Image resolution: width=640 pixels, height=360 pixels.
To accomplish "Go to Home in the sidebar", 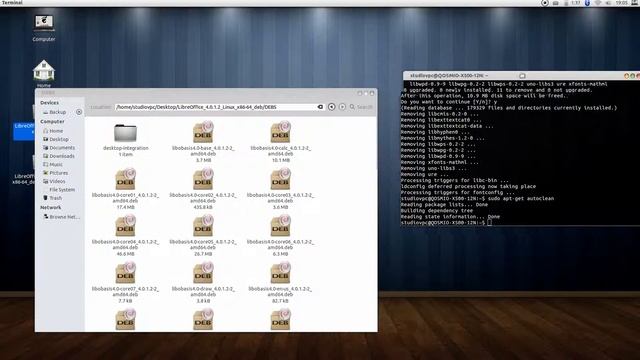I will (53, 131).
